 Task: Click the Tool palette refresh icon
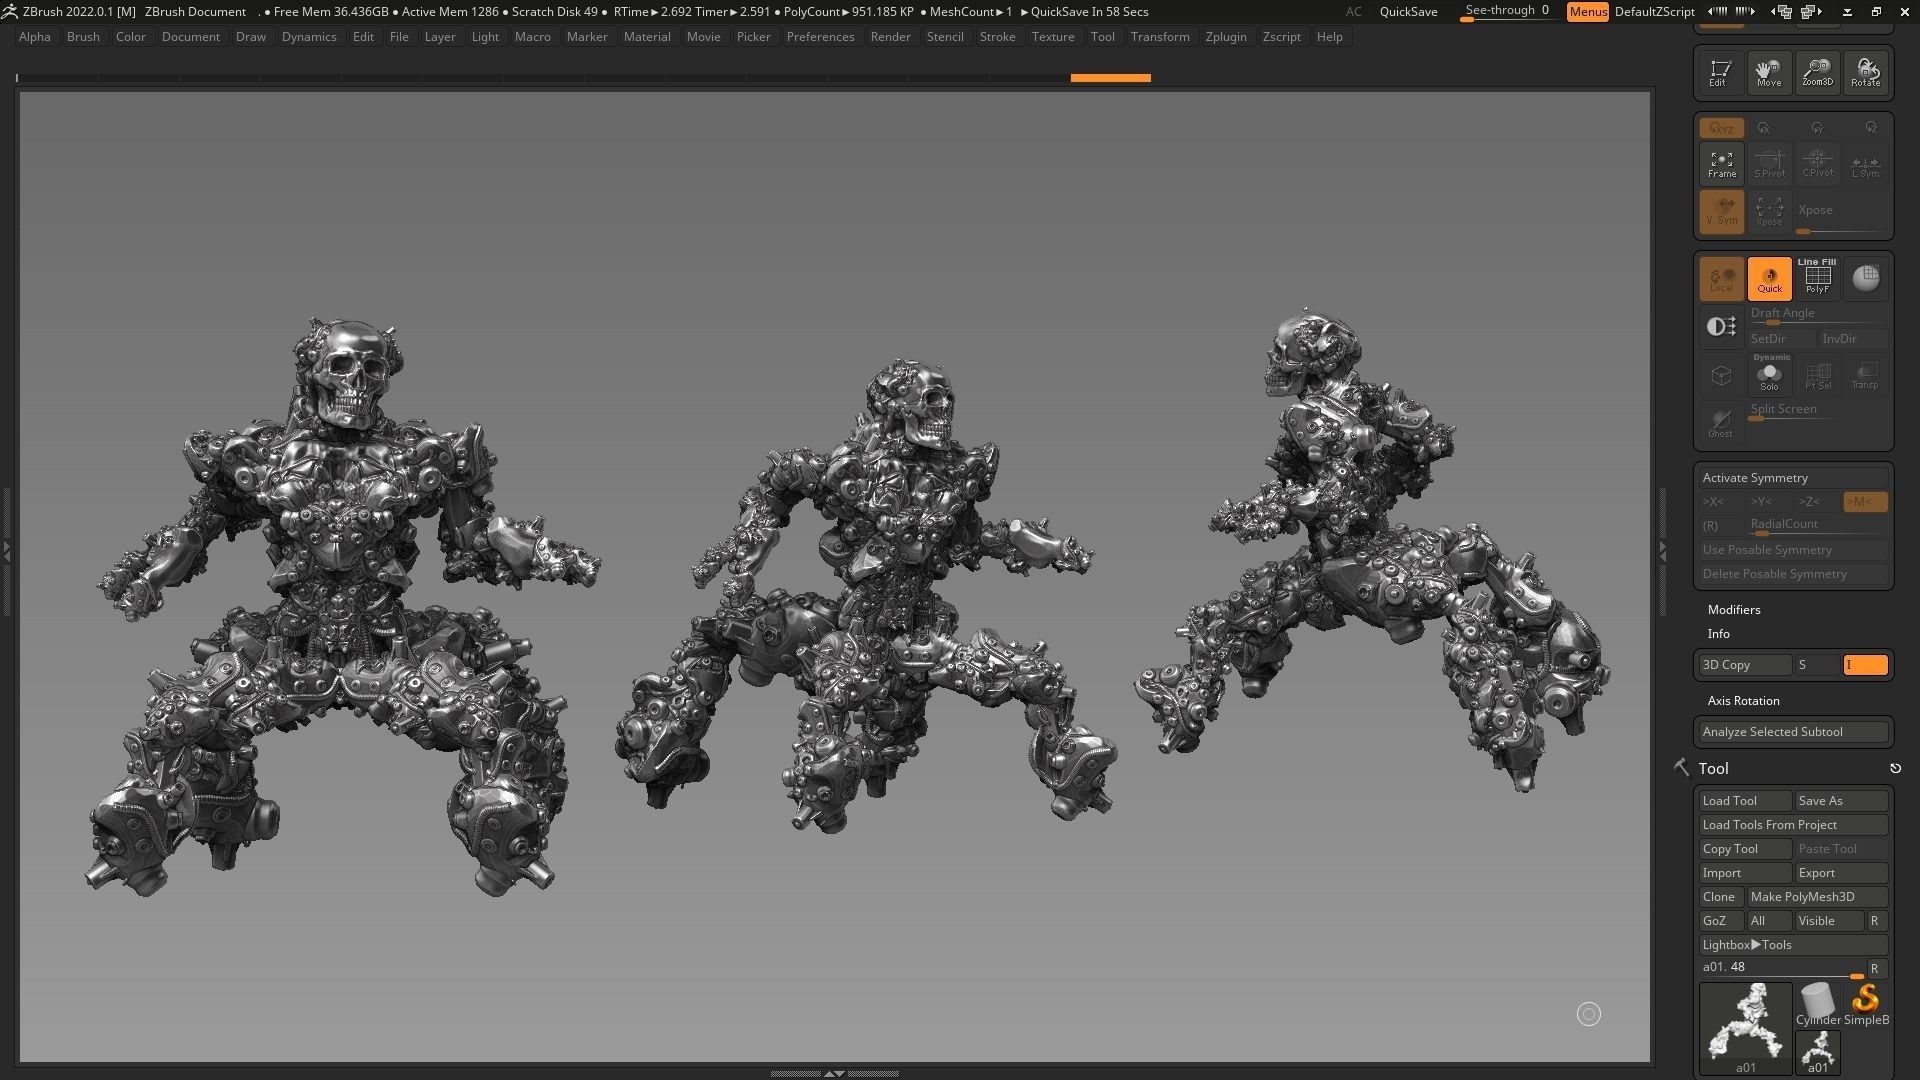(1895, 768)
